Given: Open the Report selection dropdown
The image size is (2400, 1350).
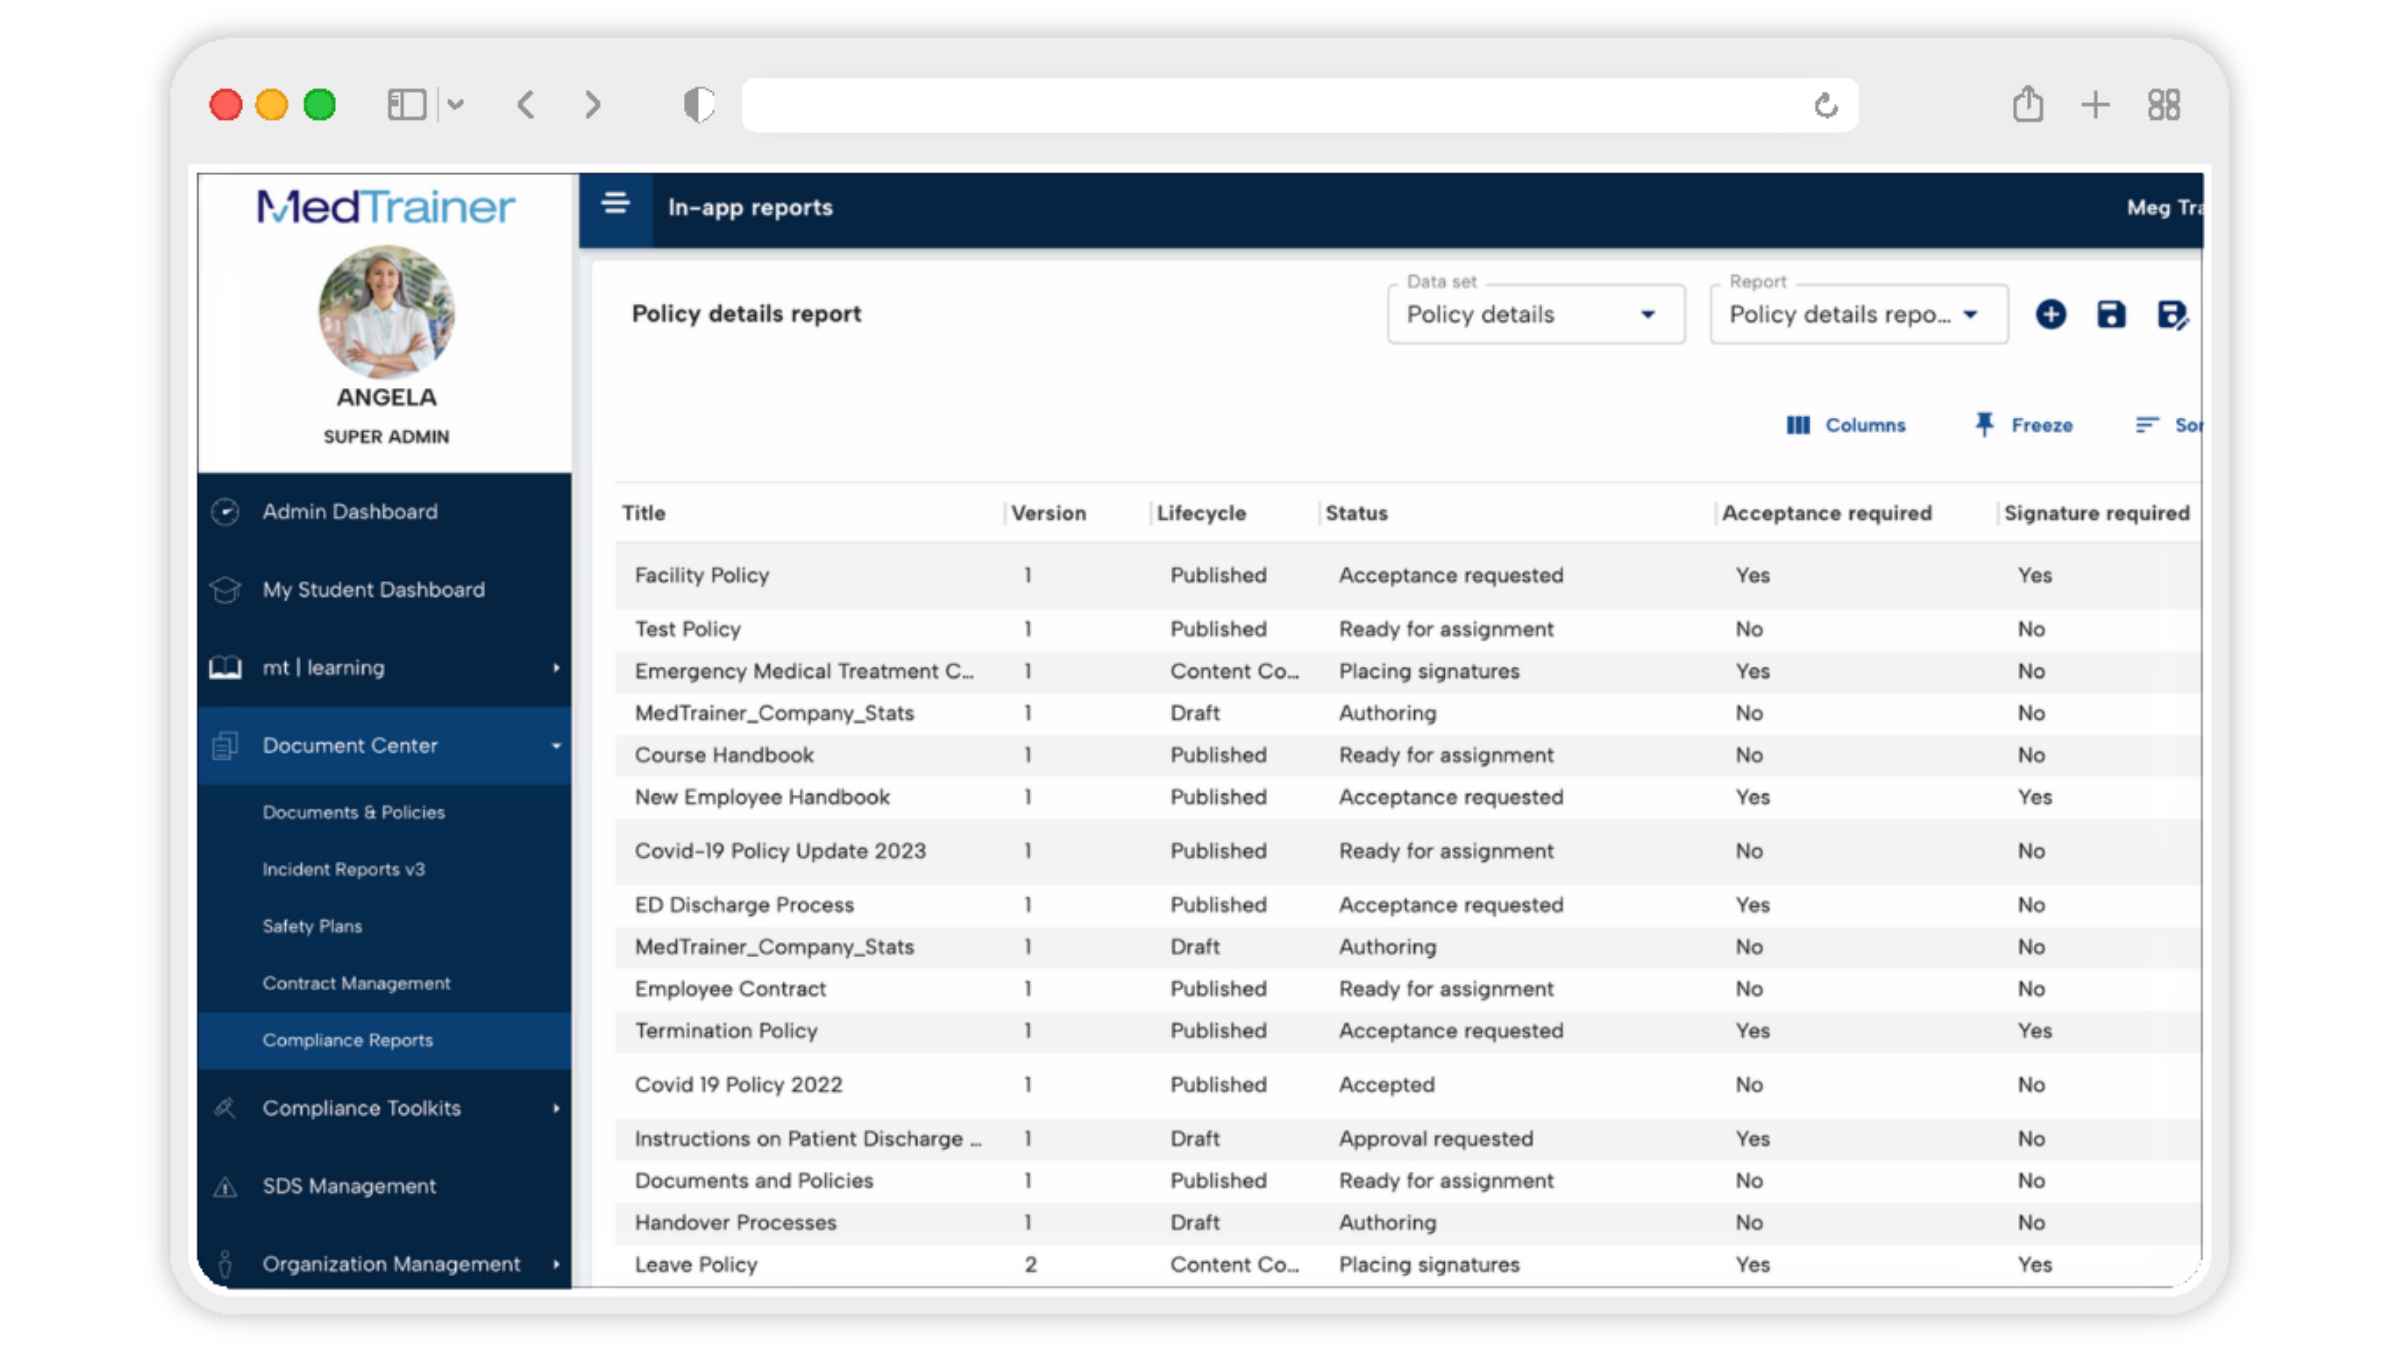Looking at the screenshot, I should pos(1858,315).
